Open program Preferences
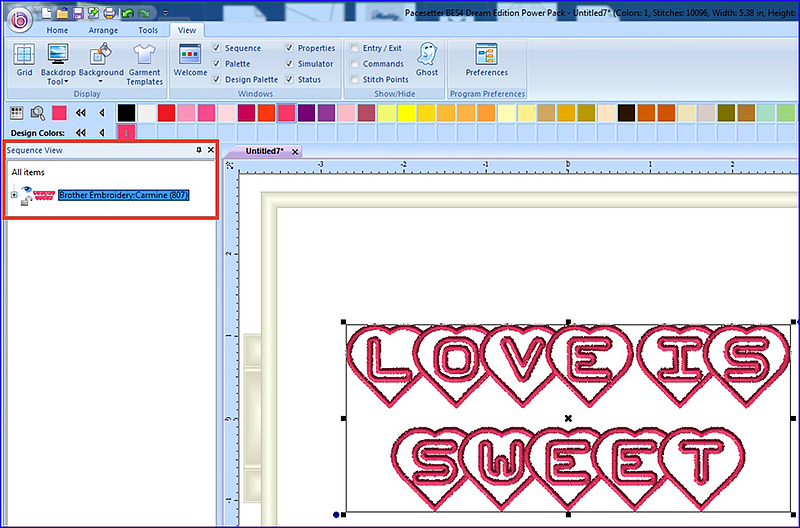Screen dimensions: 800x528 487,60
